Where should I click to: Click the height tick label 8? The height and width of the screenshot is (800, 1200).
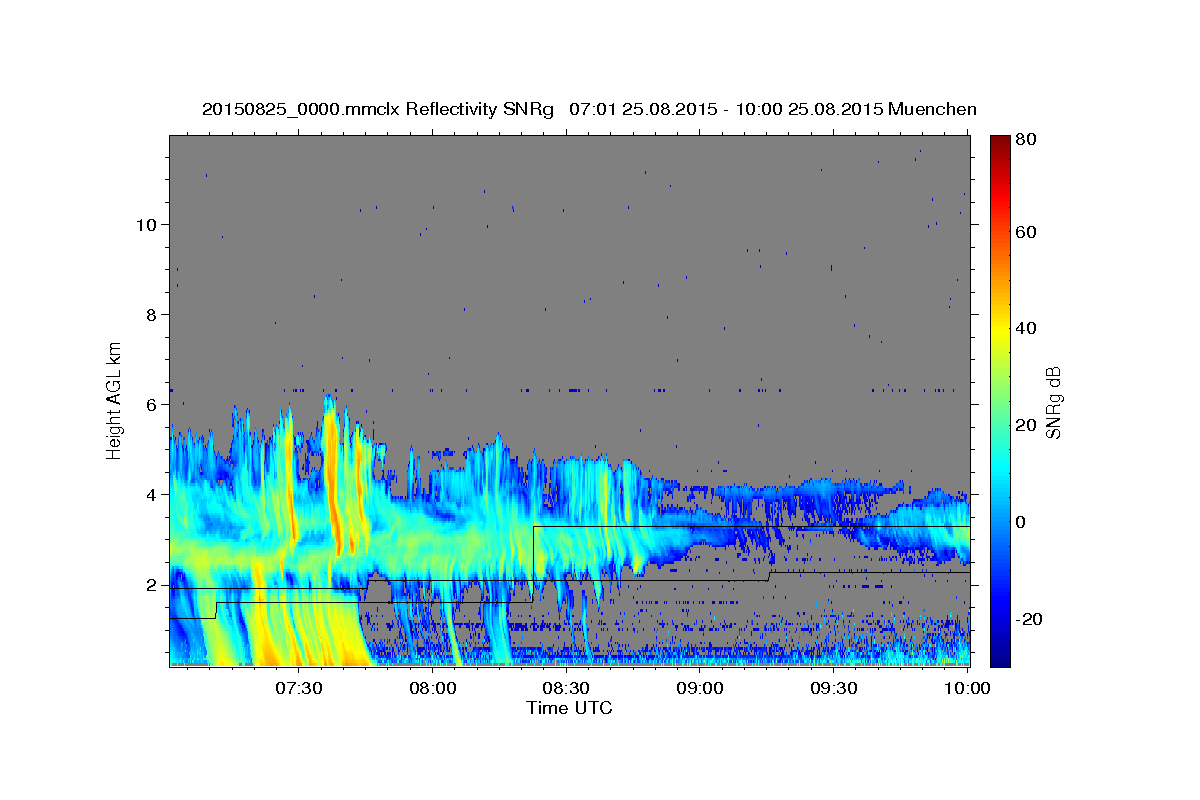coord(150,314)
